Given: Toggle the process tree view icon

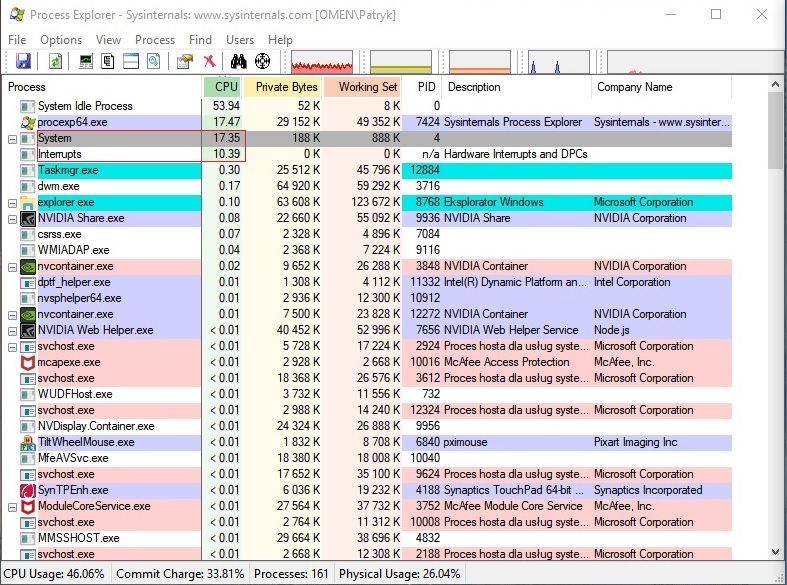Looking at the screenshot, I should pyautogui.click(x=108, y=61).
